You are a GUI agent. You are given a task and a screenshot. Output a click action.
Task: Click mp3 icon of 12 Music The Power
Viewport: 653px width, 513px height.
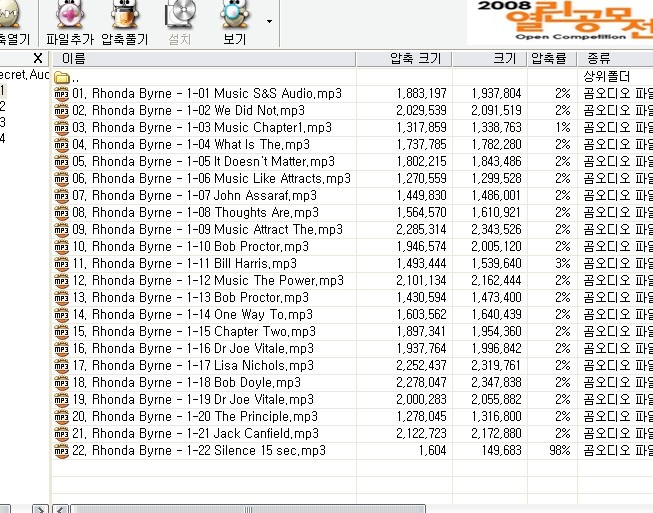click(x=62, y=281)
